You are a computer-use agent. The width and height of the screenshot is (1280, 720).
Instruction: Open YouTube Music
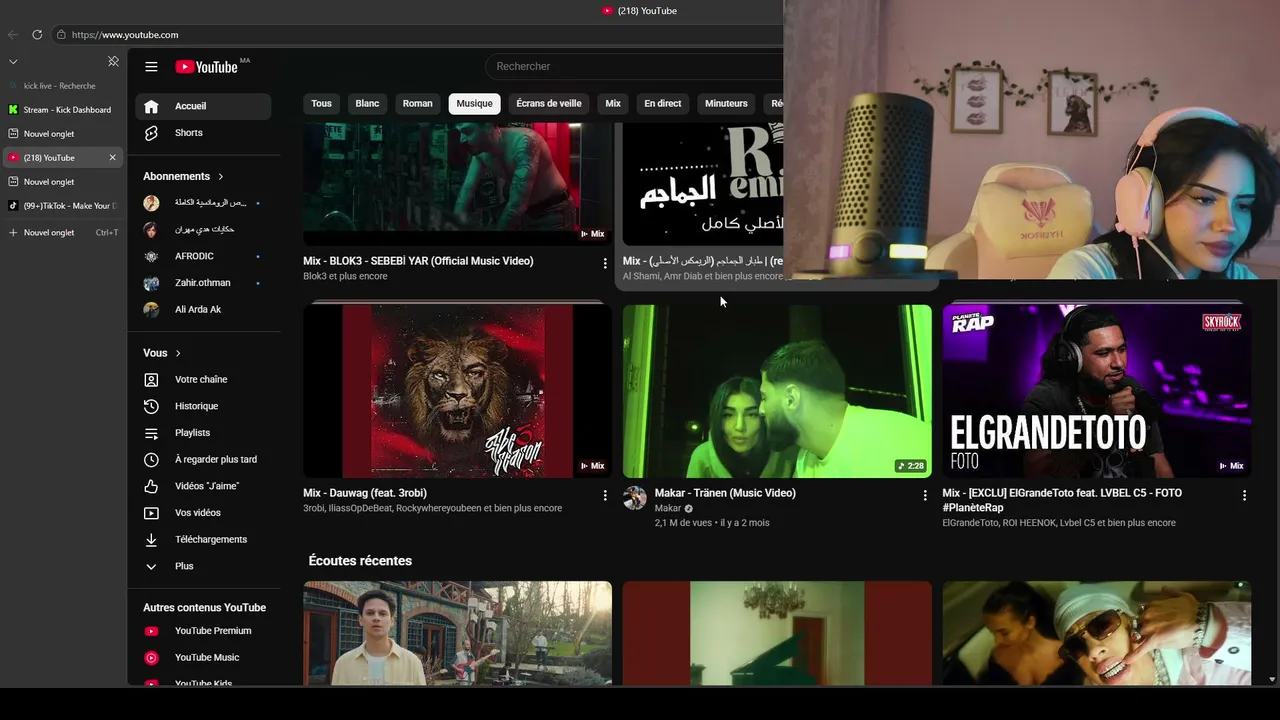tap(203, 658)
